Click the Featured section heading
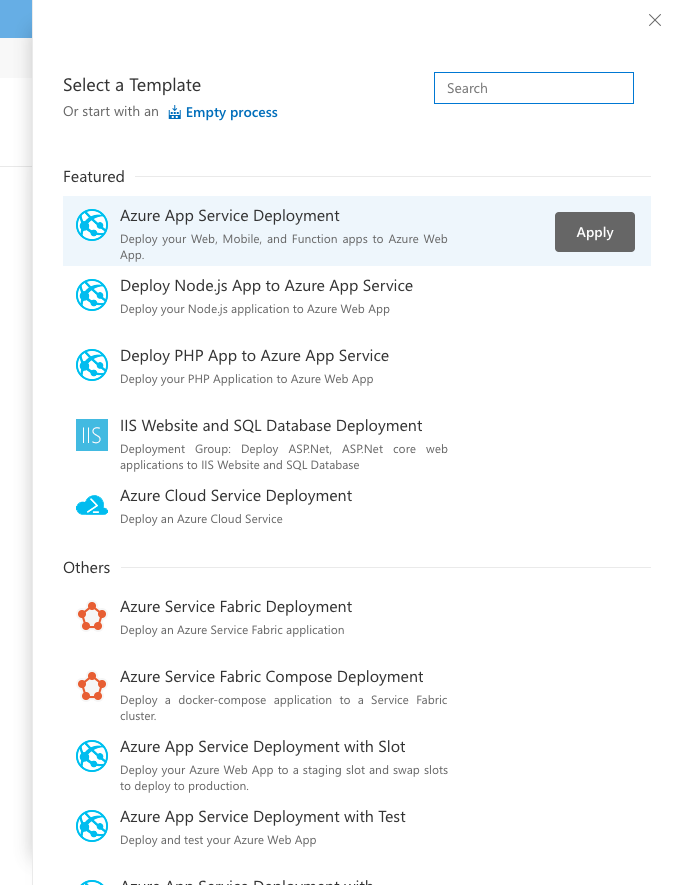Image resolution: width=679 pixels, height=885 pixels. pos(94,177)
